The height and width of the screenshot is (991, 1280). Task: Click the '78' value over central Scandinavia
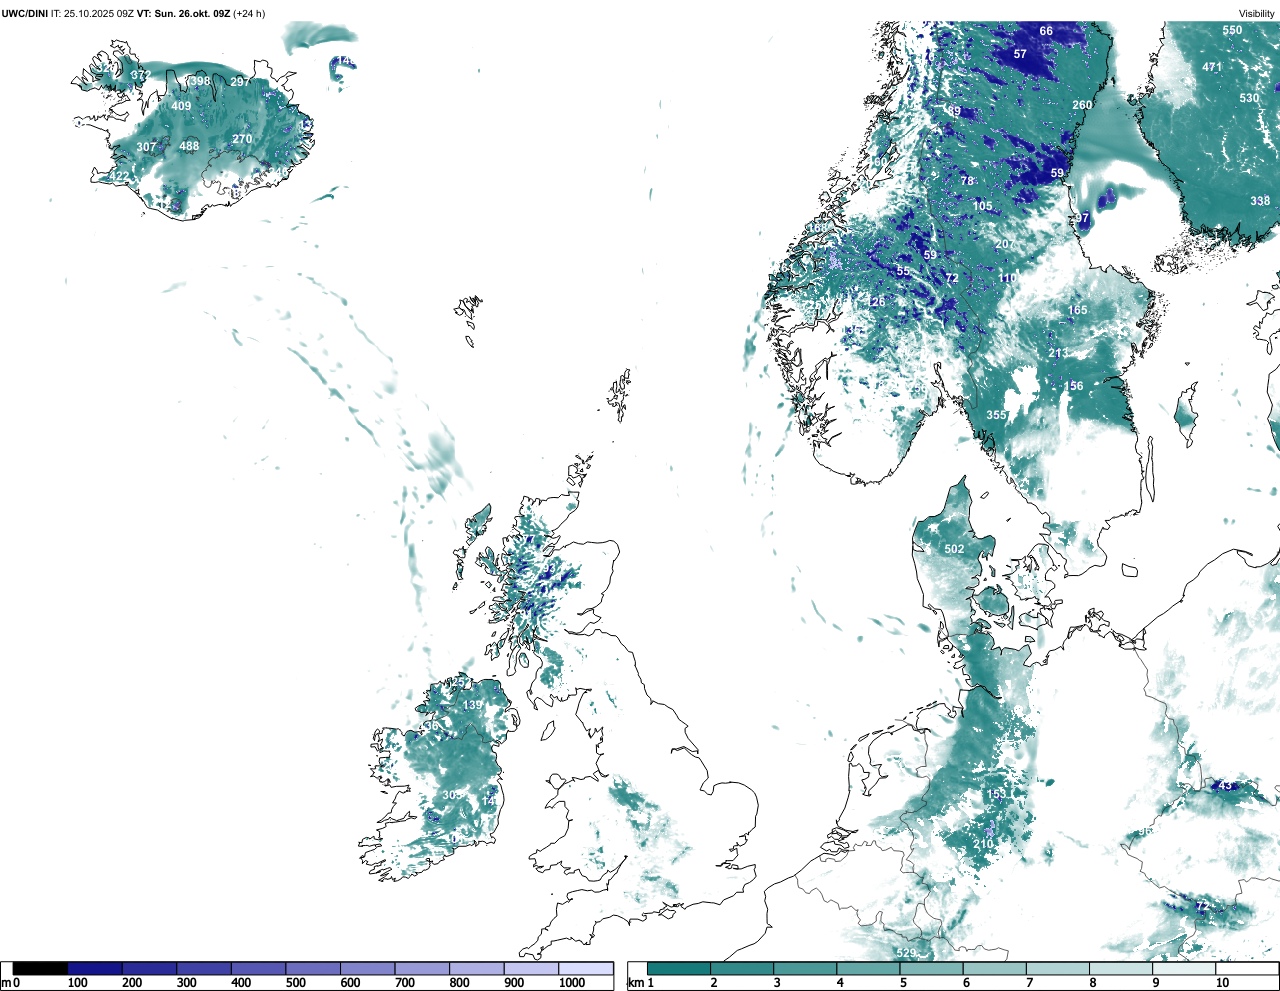[x=967, y=181]
